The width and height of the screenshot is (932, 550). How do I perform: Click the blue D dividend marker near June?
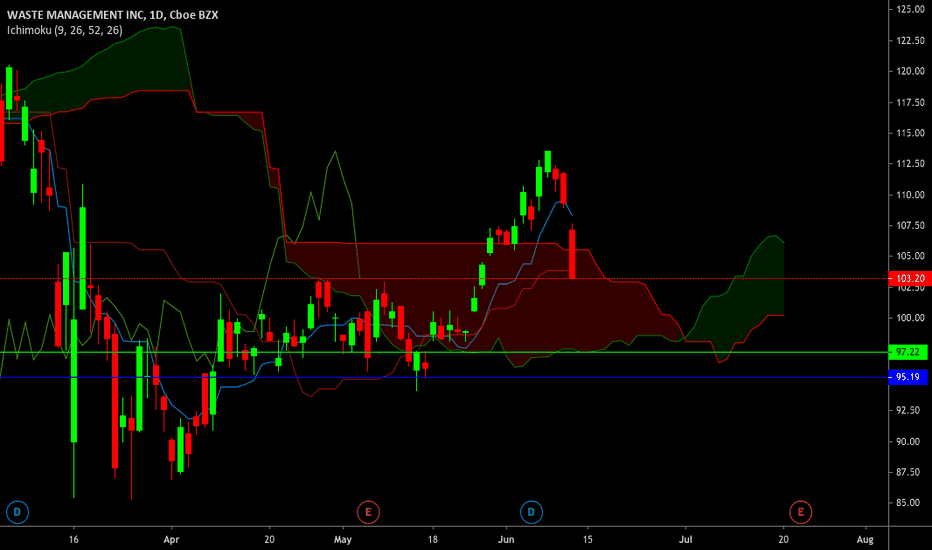coord(531,512)
